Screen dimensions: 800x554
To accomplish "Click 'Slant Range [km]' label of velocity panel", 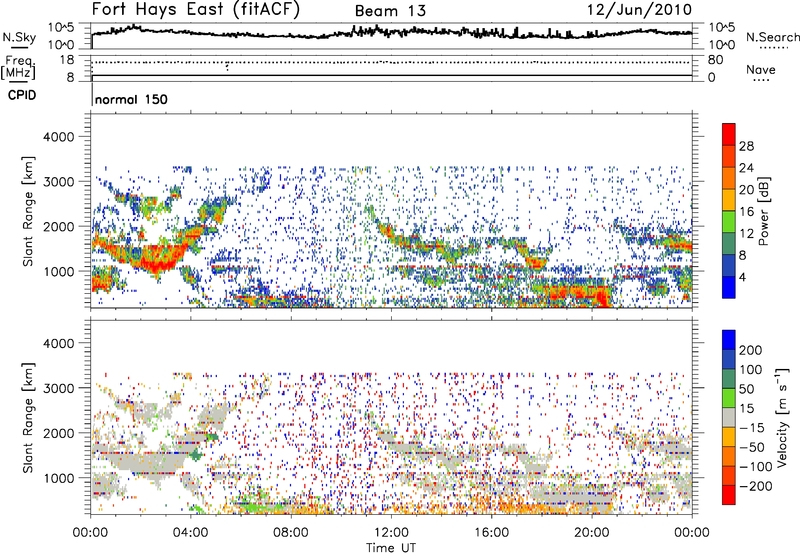I will point(28,418).
